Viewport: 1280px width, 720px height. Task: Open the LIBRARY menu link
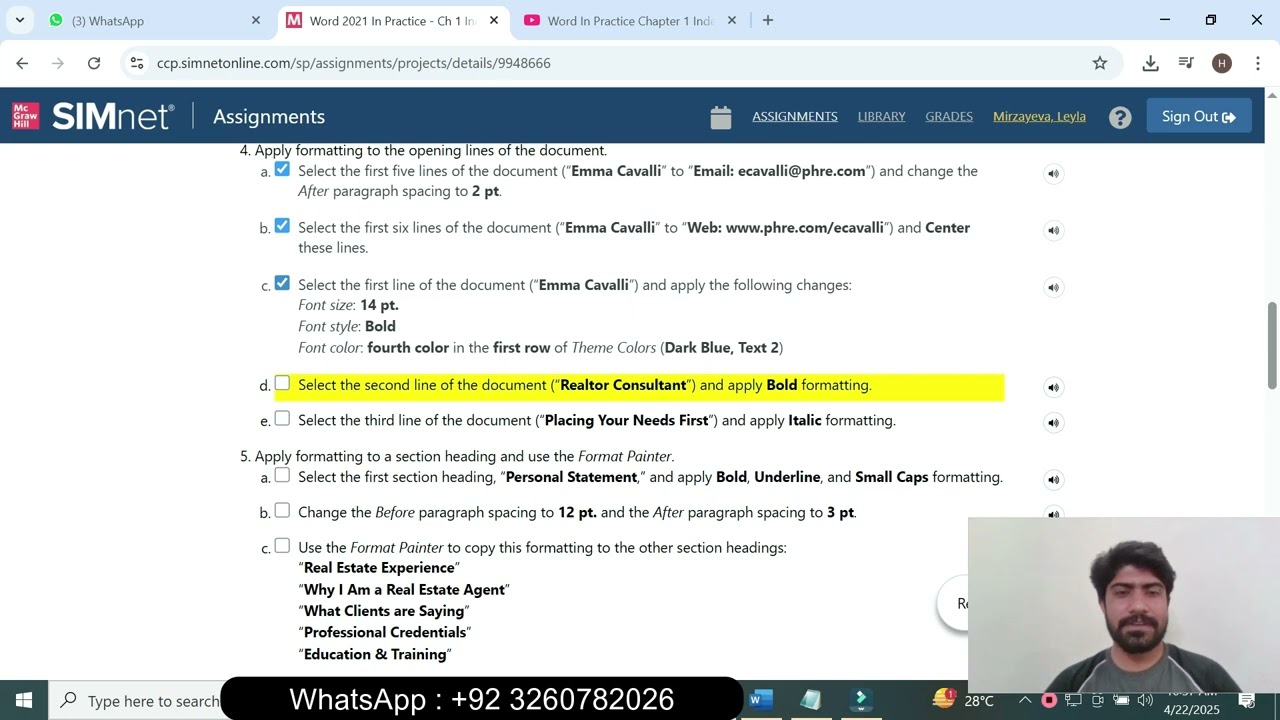pos(881,117)
